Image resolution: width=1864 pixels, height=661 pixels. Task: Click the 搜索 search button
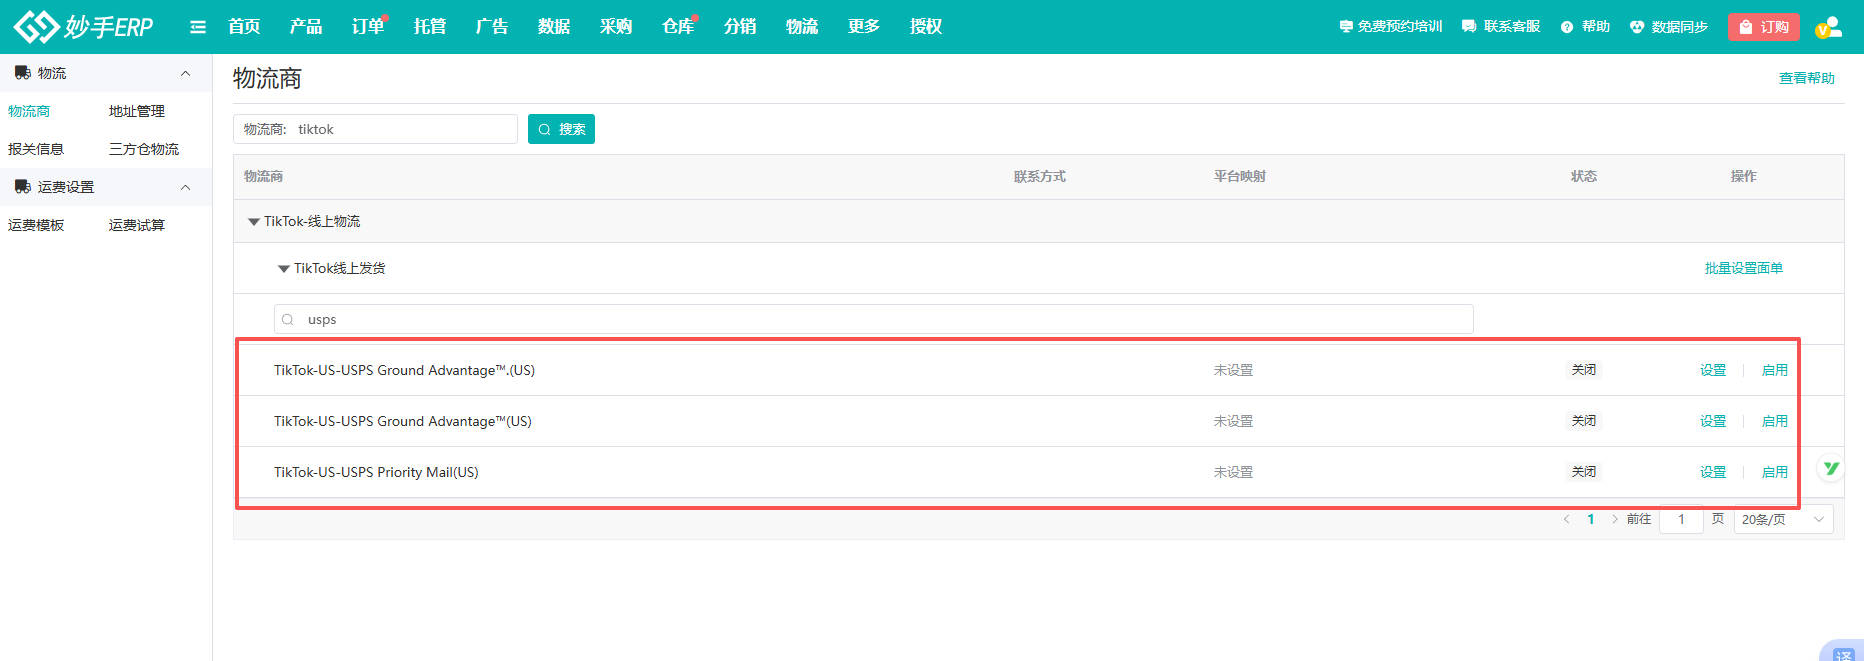point(561,129)
